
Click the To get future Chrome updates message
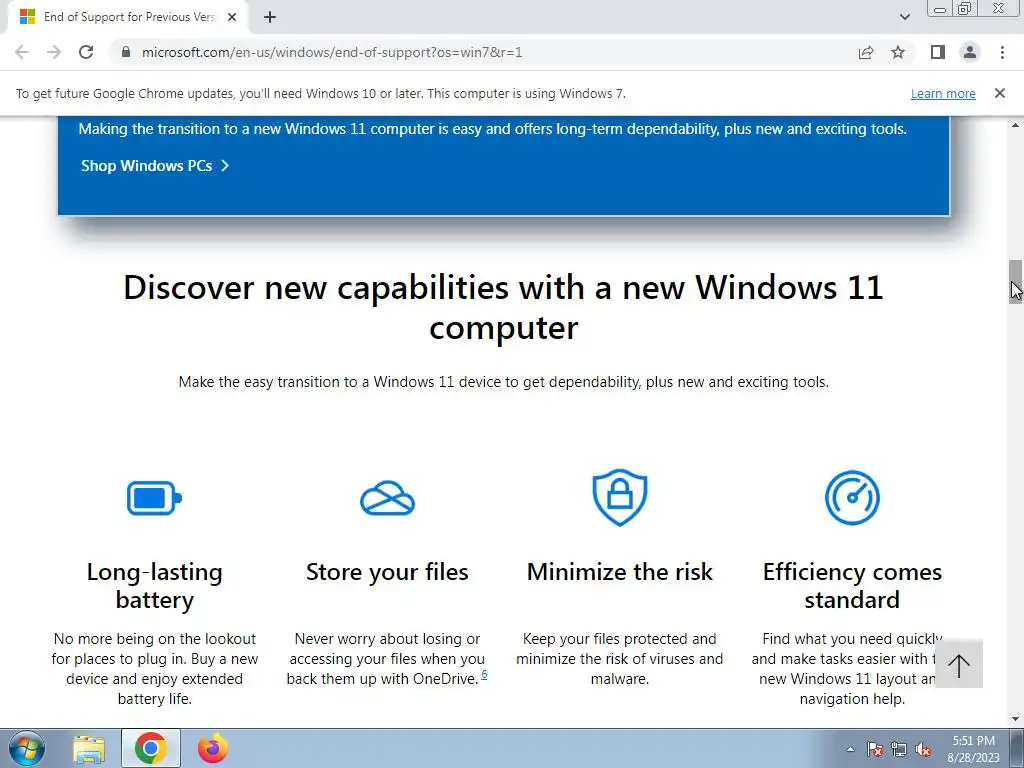[321, 93]
